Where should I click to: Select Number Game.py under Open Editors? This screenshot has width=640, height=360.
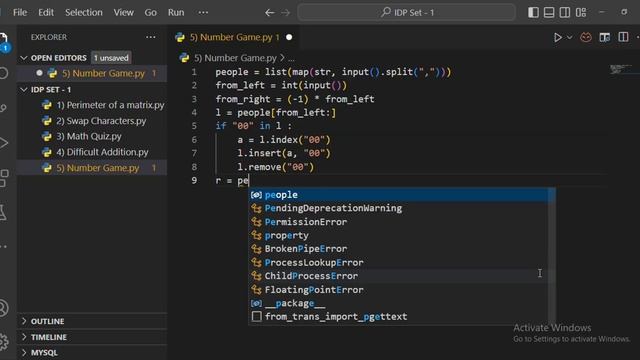[x=92, y=73]
